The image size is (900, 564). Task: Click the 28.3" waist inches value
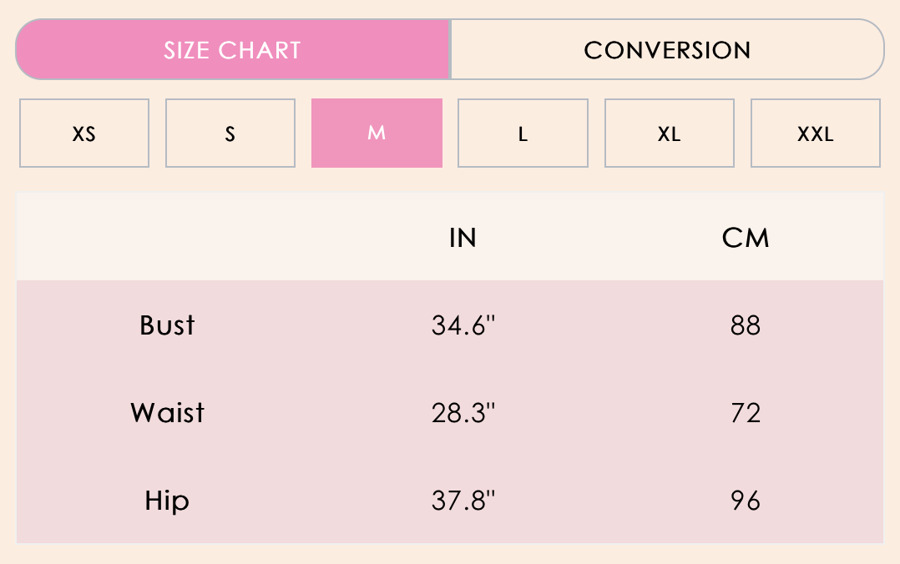click(463, 413)
